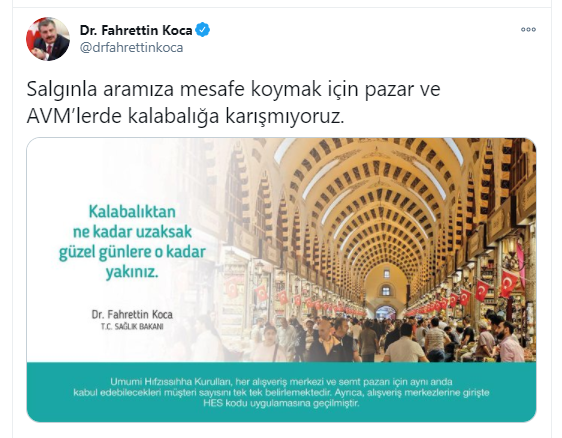Click the blue verified badge
The image size is (562, 438).
[203, 30]
